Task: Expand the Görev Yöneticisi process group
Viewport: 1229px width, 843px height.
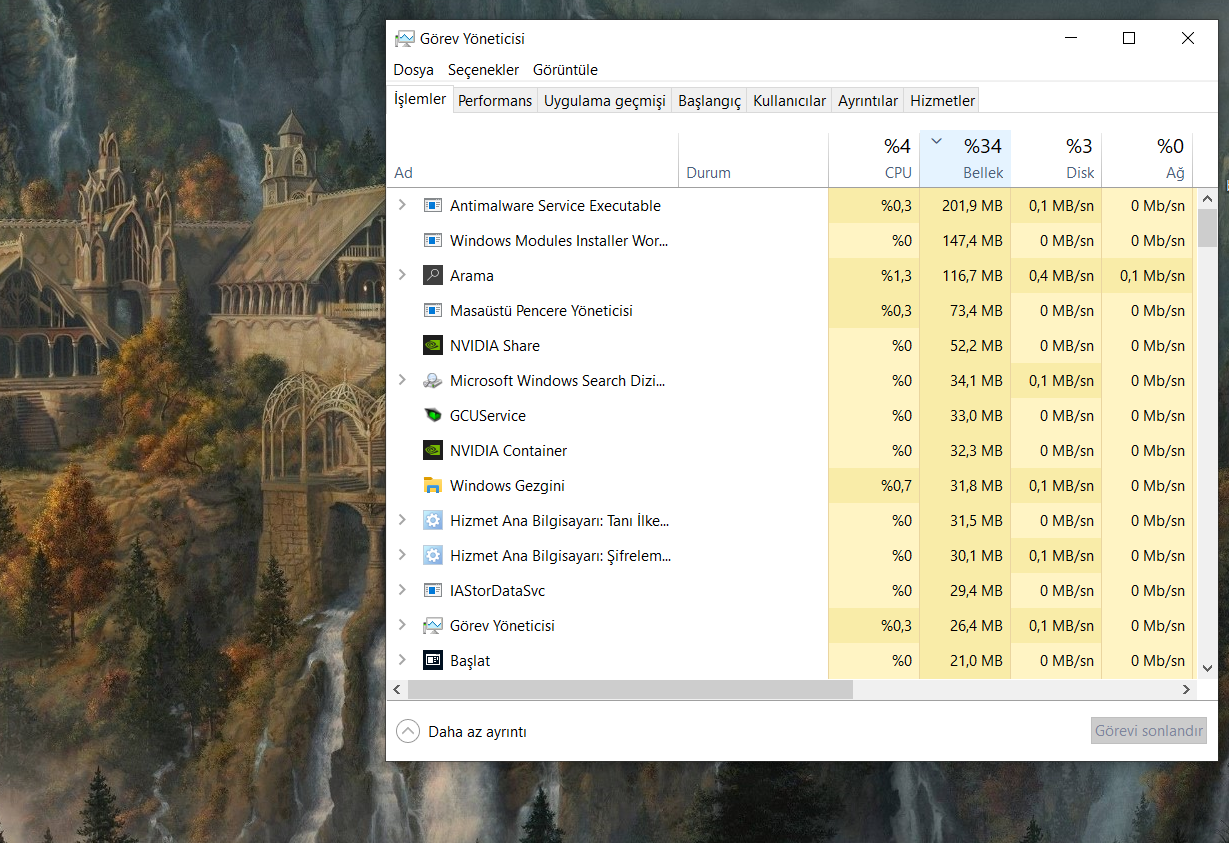Action: (402, 625)
